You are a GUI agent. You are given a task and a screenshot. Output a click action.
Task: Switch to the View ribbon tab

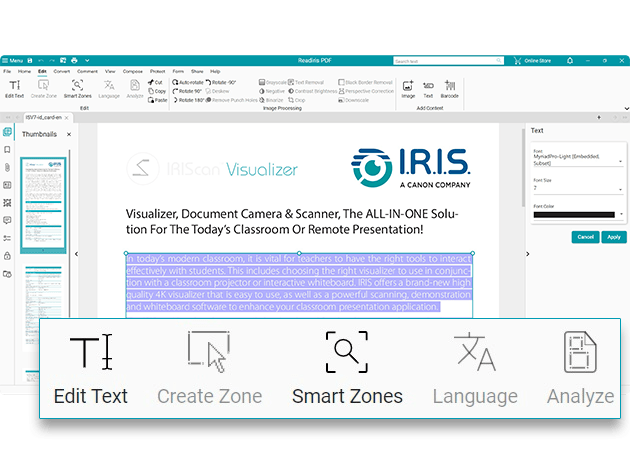click(110, 72)
